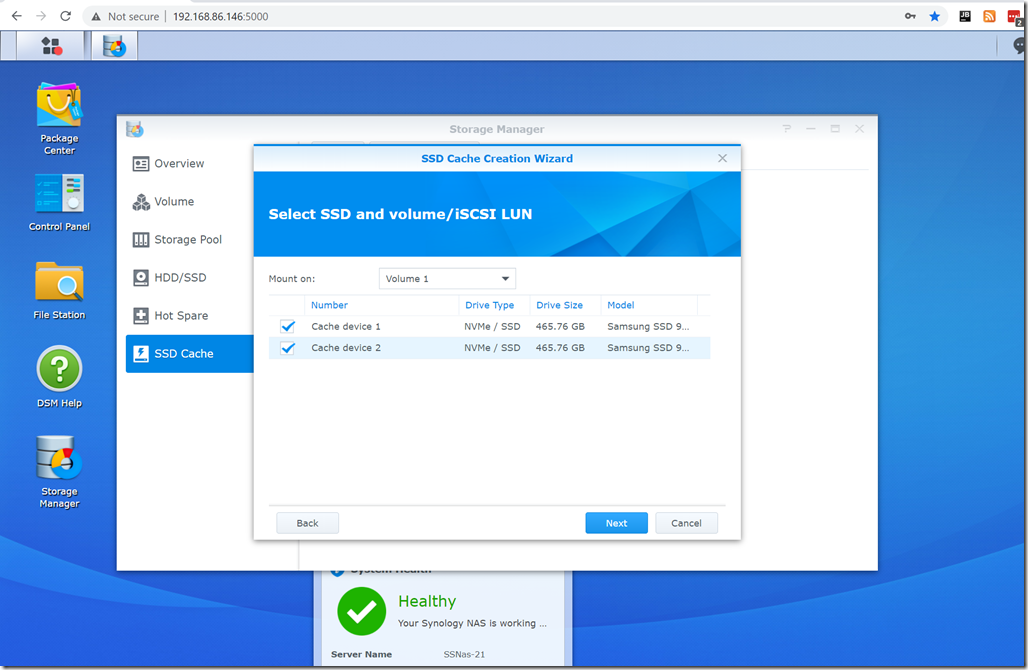The height and width of the screenshot is (670, 1028).
Task: Open the JB browser extension
Action: coord(965,16)
